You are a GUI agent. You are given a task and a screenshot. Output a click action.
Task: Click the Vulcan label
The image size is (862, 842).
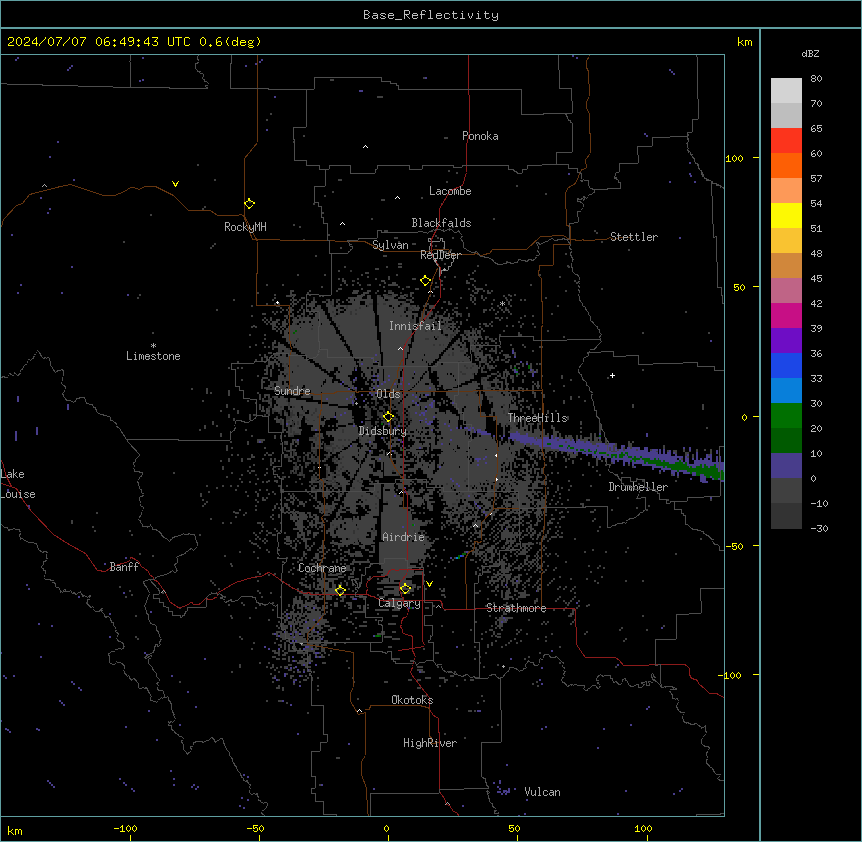tap(543, 792)
